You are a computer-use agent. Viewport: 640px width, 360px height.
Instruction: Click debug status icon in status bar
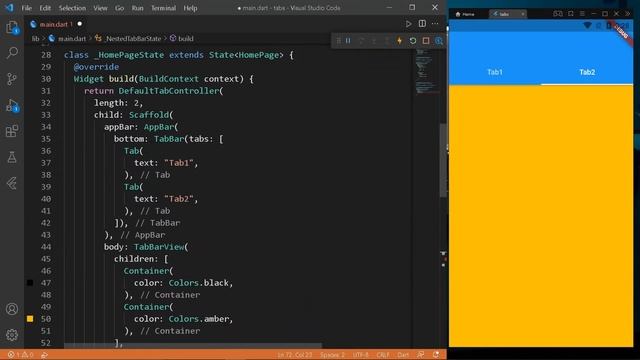pos(44,355)
